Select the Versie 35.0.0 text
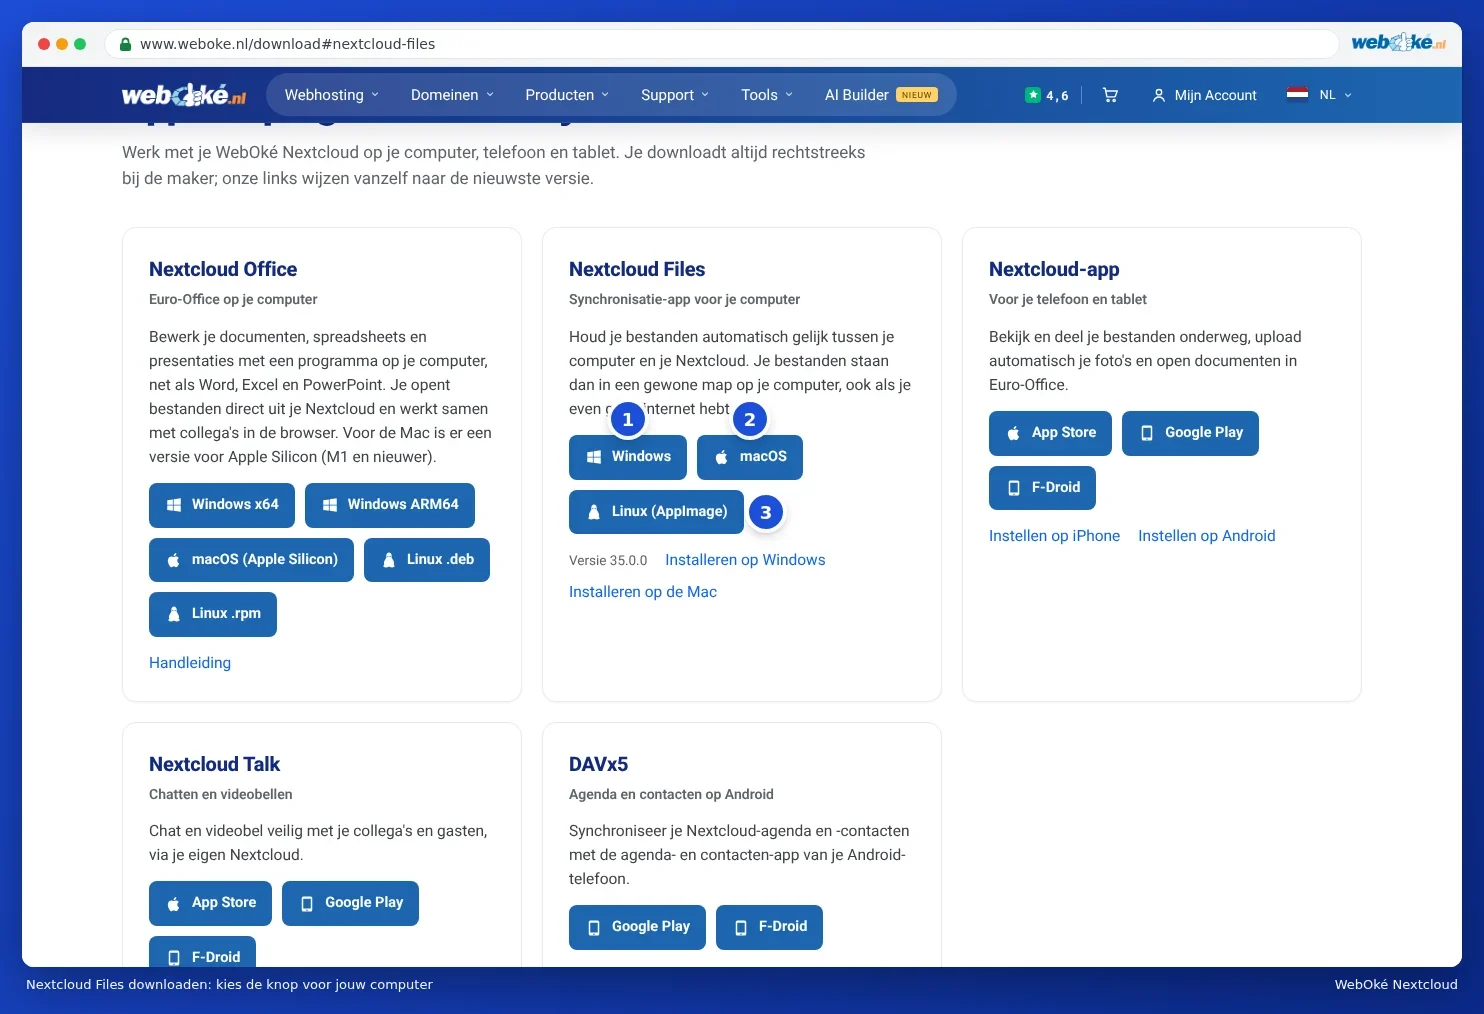1484x1014 pixels. pyautogui.click(x=608, y=561)
